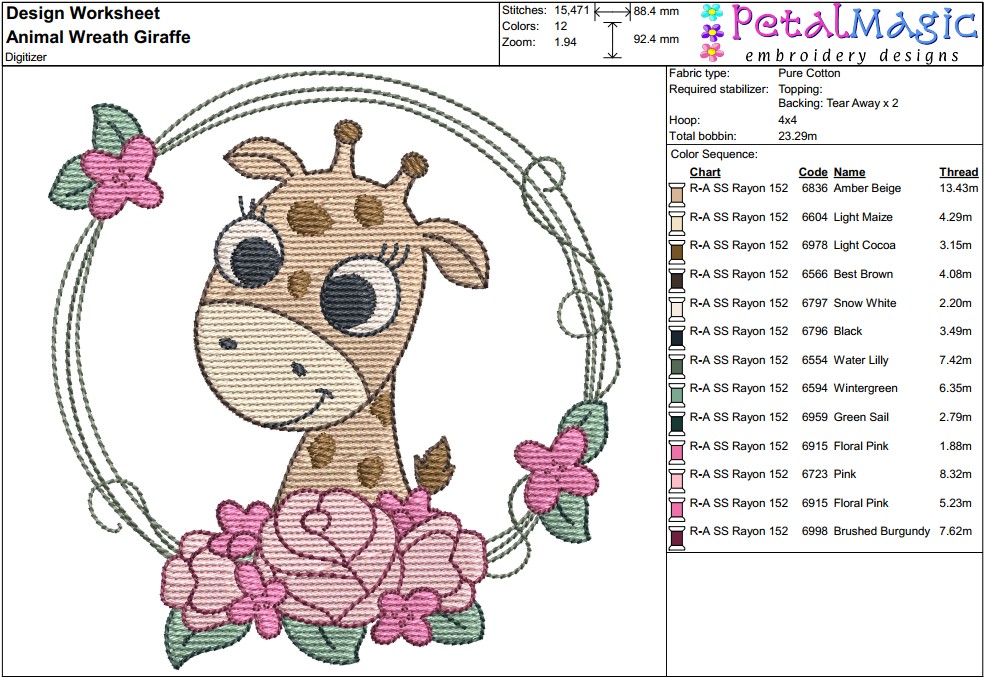Image resolution: width=985 pixels, height=677 pixels.
Task: Click thread length 7.62m for Brushed Burgundy
Action: (x=955, y=531)
